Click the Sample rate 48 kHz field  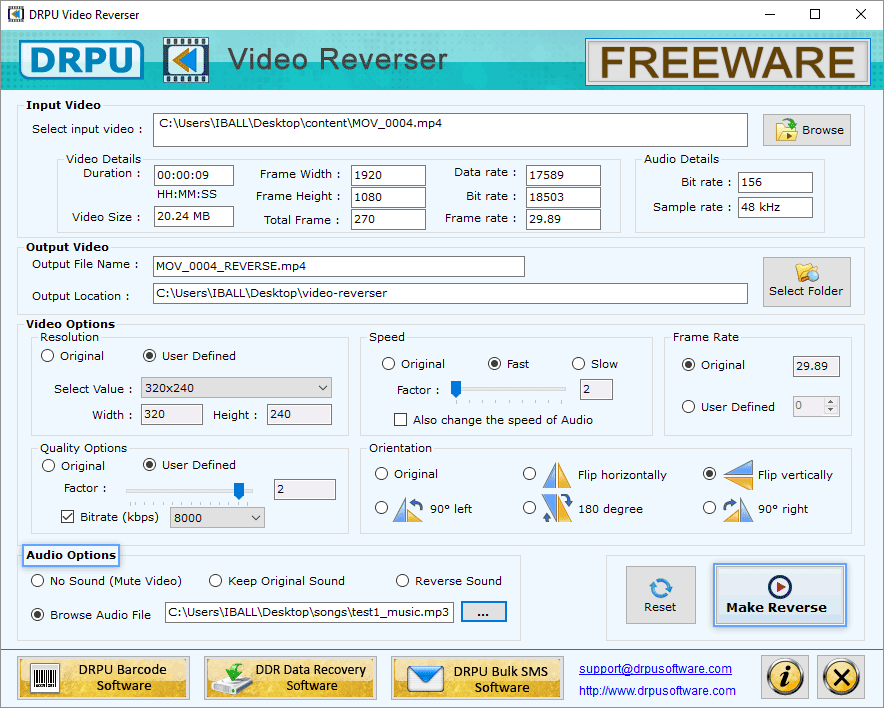pos(775,207)
